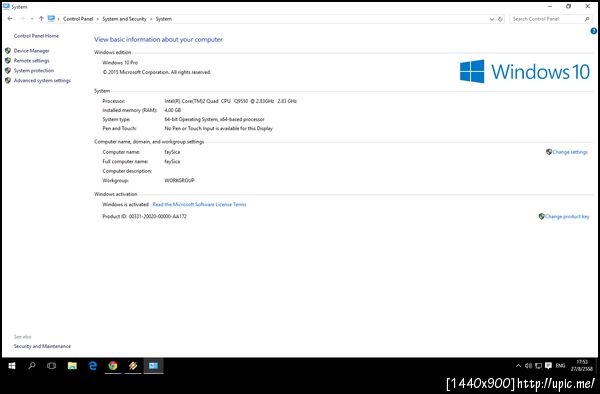Viewport: 600px width, 394px height.
Task: Open the network tray icon
Action: click(538, 366)
